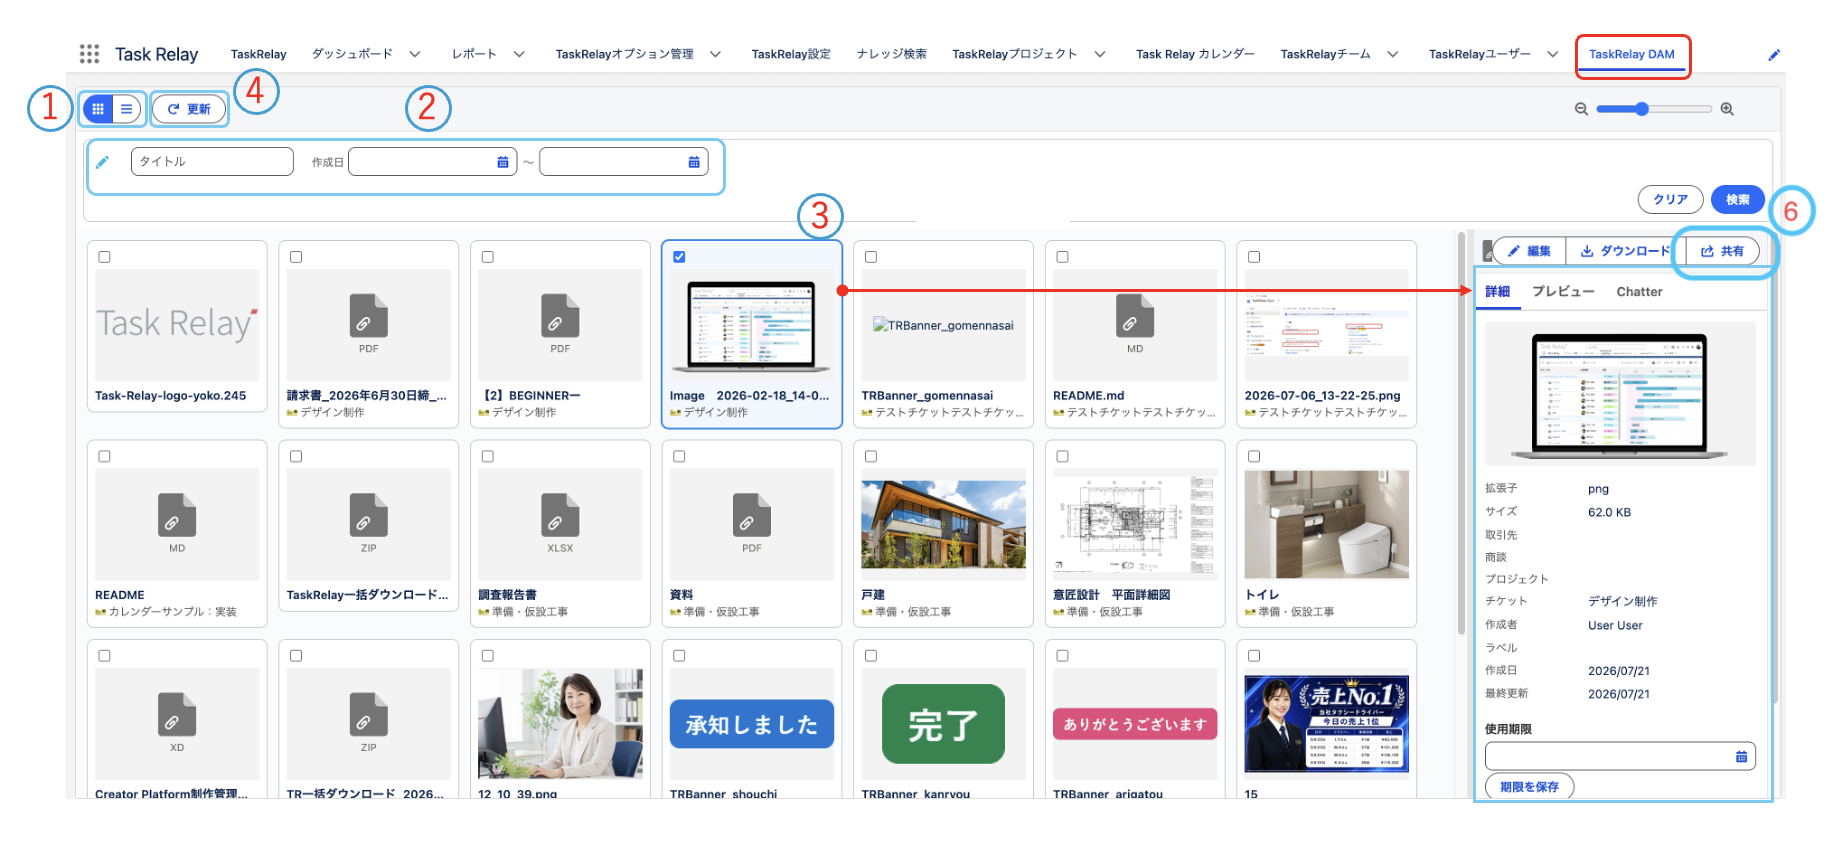Click thumbnail size zoom slider handle
Viewport: 1834px width, 864px height.
coord(1642,109)
